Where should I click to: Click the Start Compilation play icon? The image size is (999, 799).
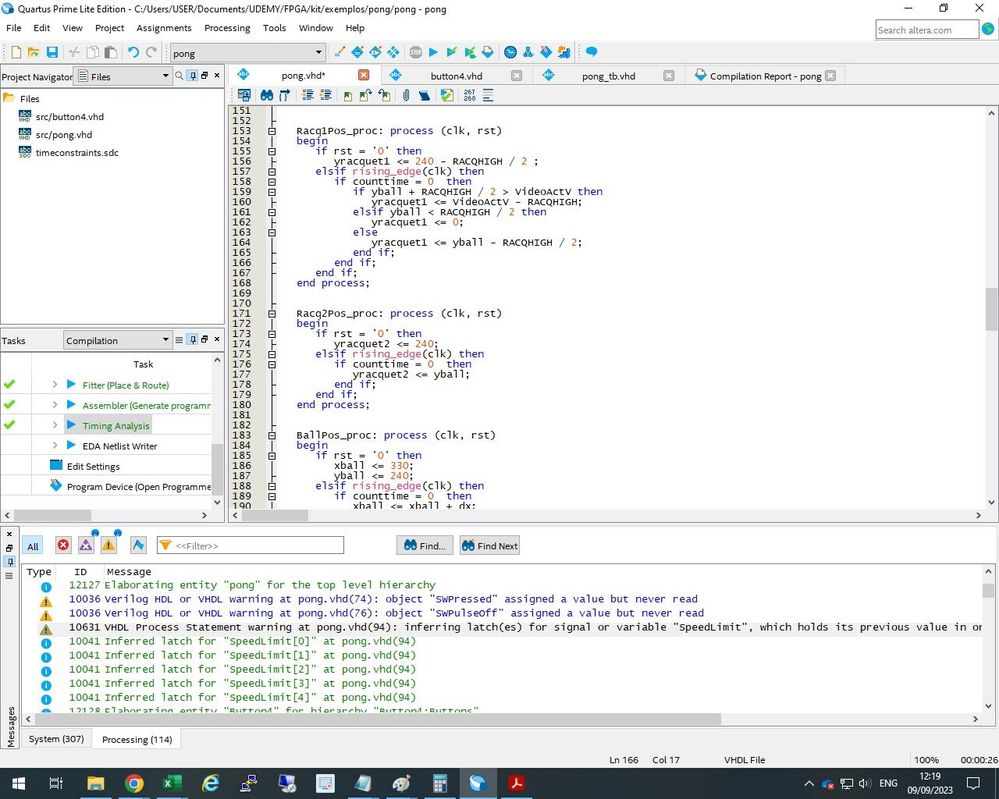pos(433,52)
